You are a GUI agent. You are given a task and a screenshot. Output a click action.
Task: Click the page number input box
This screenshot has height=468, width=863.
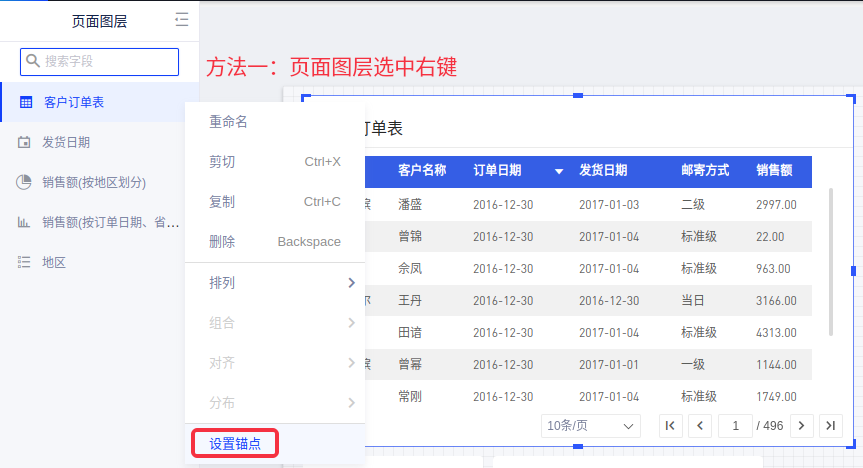coord(735,426)
